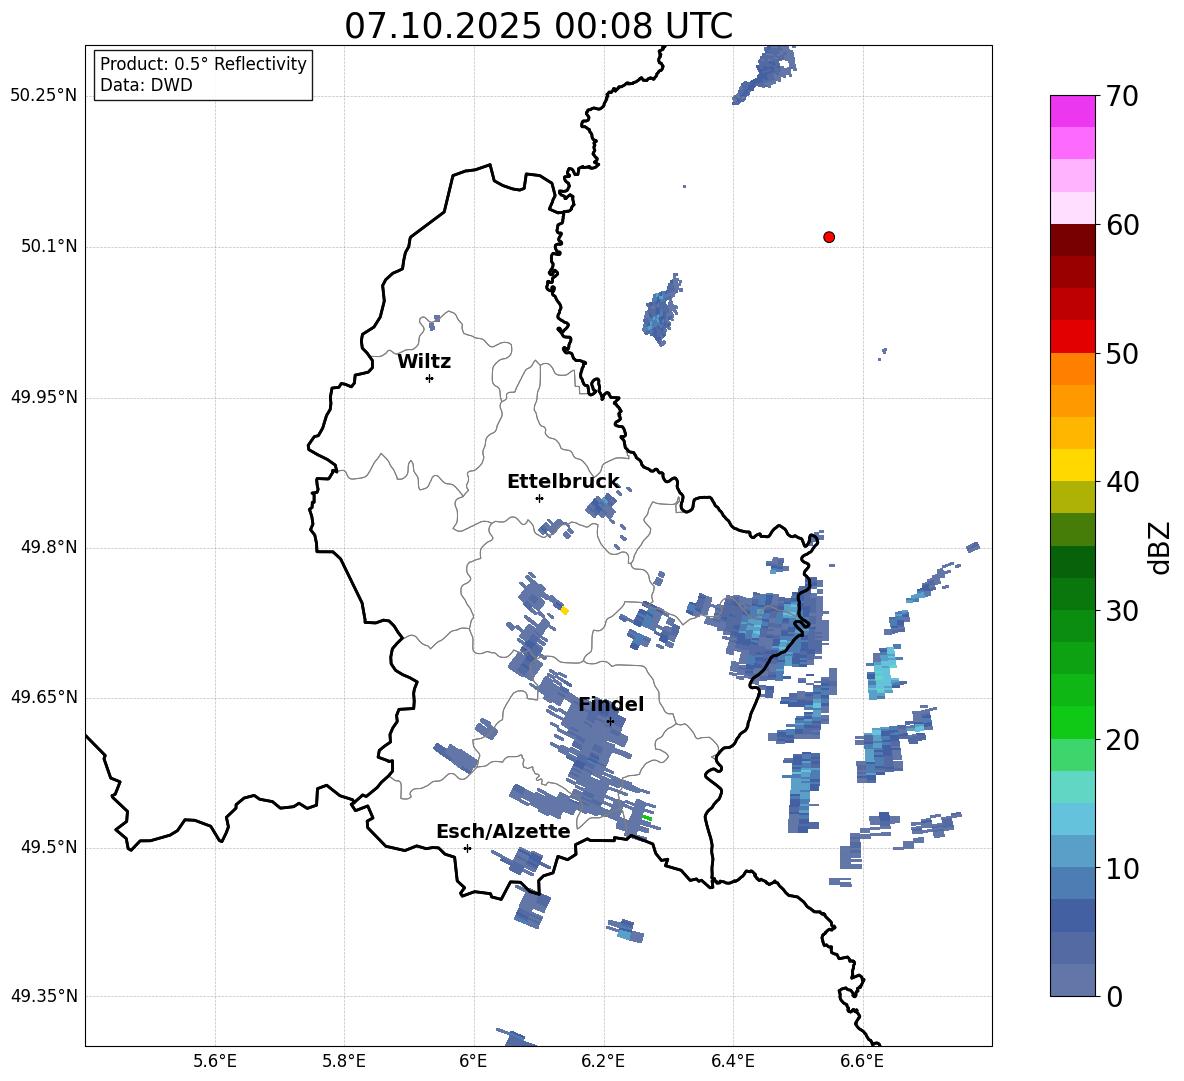This screenshot has width=1184, height=1081.
Task: Click the Findel station label
Action: (x=611, y=704)
